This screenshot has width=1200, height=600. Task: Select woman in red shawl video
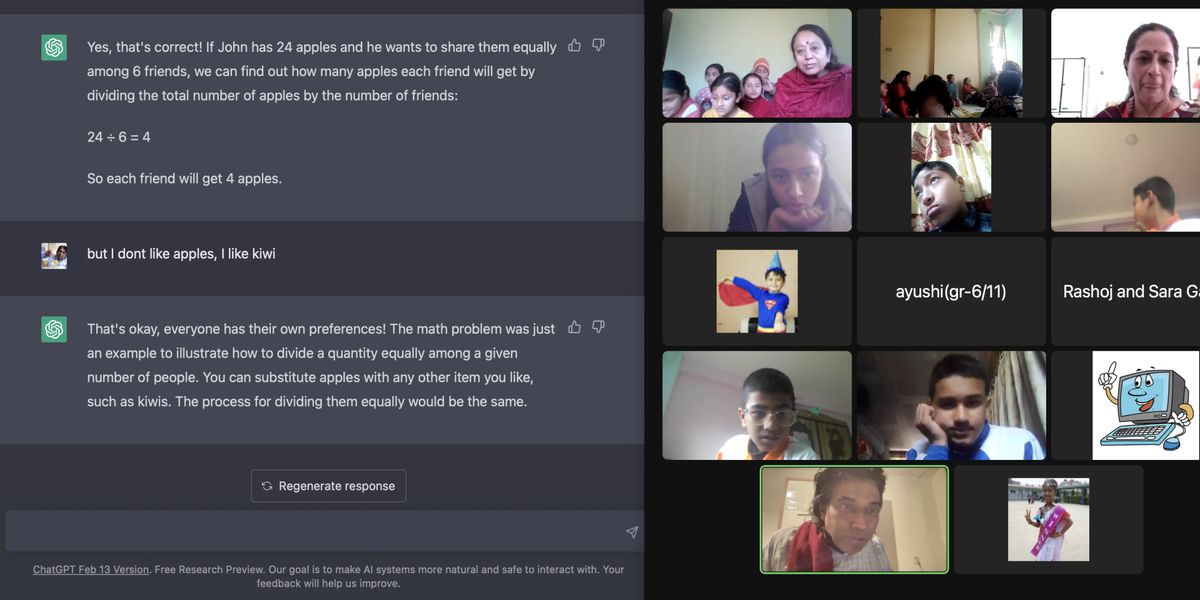757,63
